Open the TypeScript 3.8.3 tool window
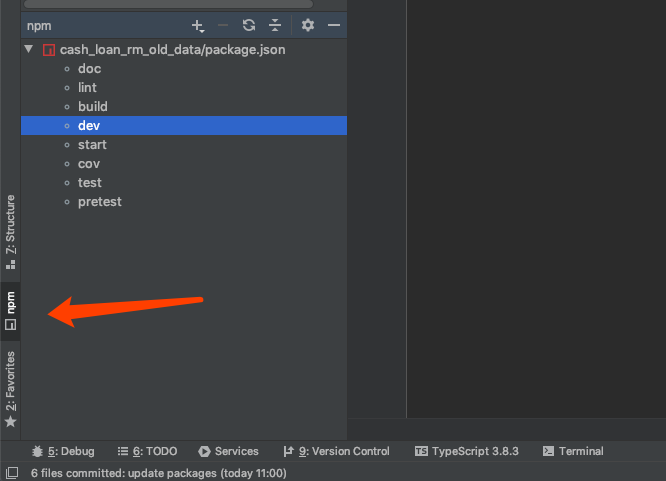 click(x=466, y=451)
